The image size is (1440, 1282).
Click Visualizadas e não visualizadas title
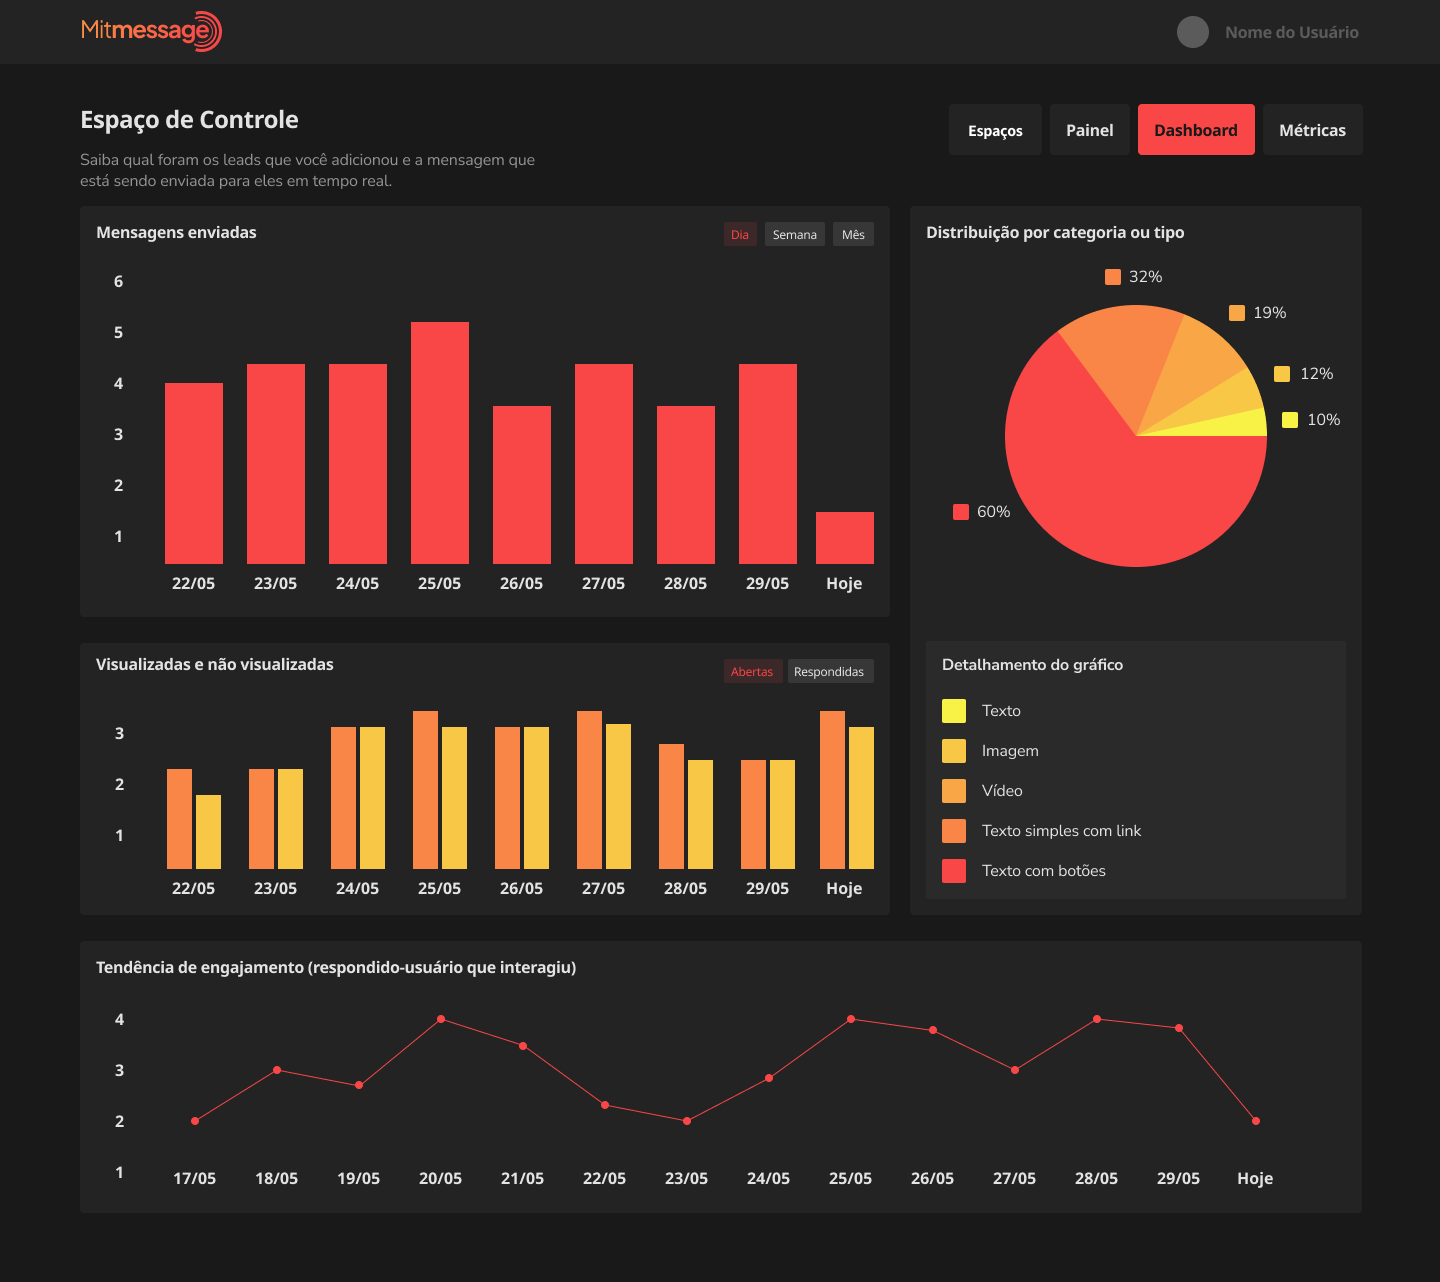click(x=215, y=664)
